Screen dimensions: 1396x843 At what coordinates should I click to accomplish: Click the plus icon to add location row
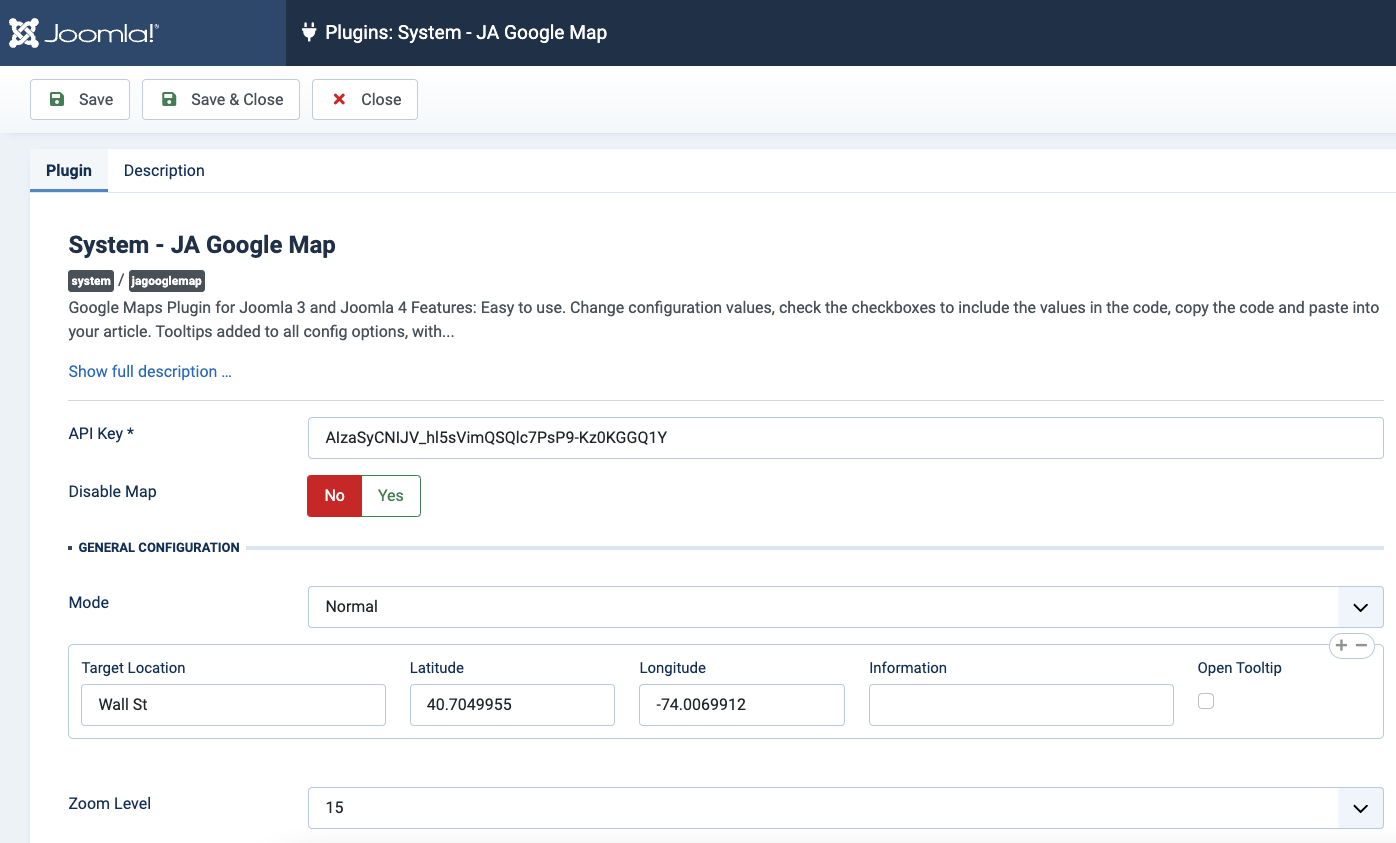tap(1342, 645)
